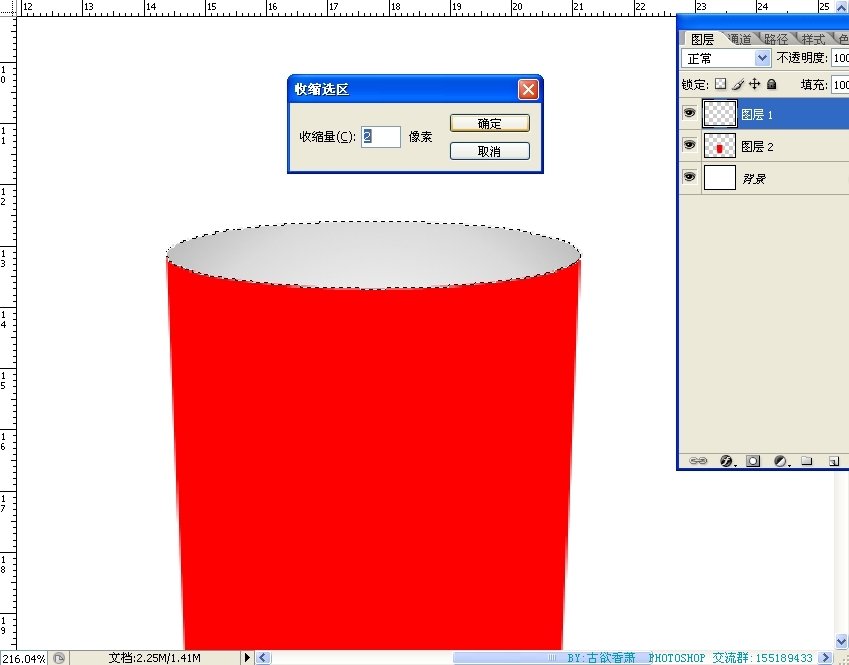Lock all layer attributes

(771, 85)
